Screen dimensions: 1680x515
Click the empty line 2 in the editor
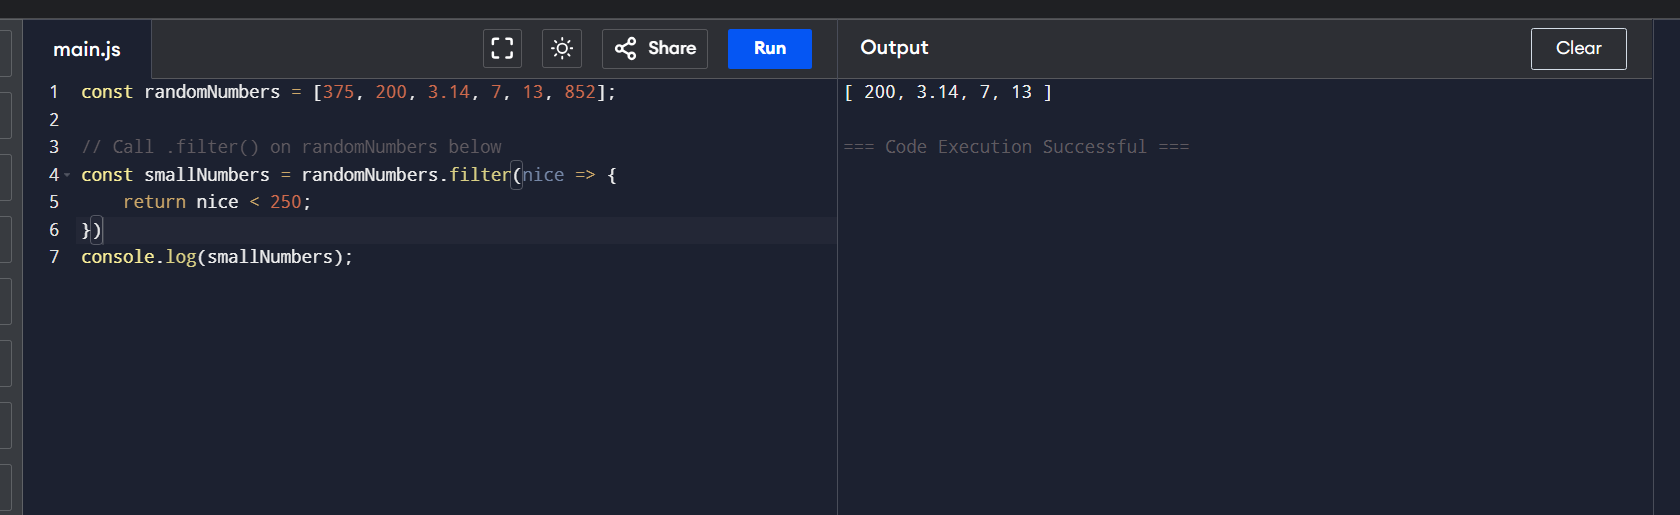[x=300, y=120]
